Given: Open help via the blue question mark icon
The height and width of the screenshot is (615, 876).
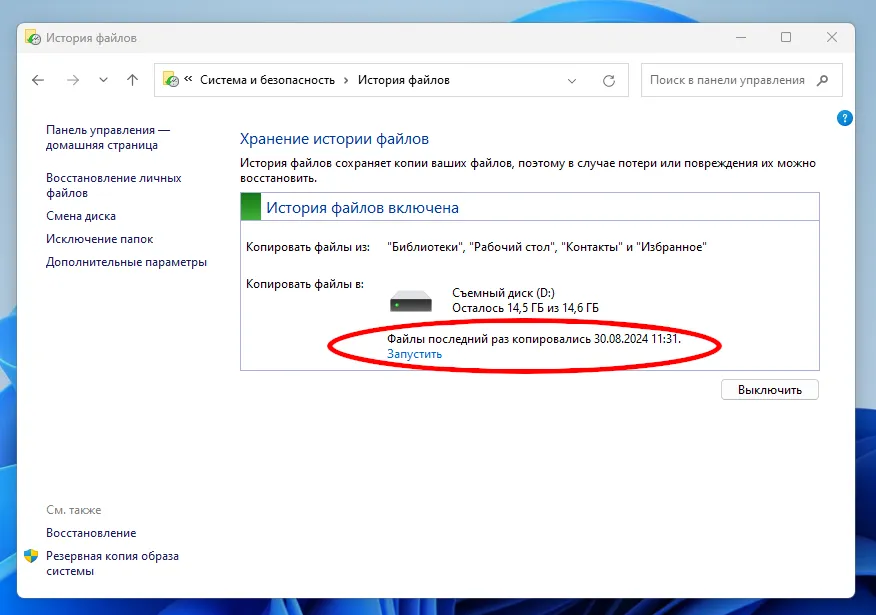Looking at the screenshot, I should click(x=844, y=118).
